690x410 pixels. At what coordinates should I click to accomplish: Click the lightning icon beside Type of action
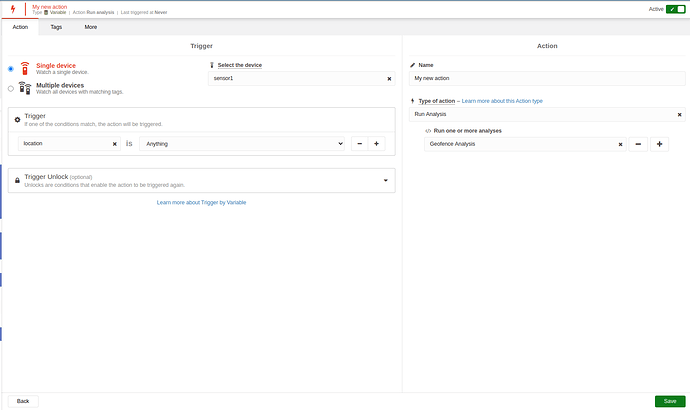tap(412, 101)
